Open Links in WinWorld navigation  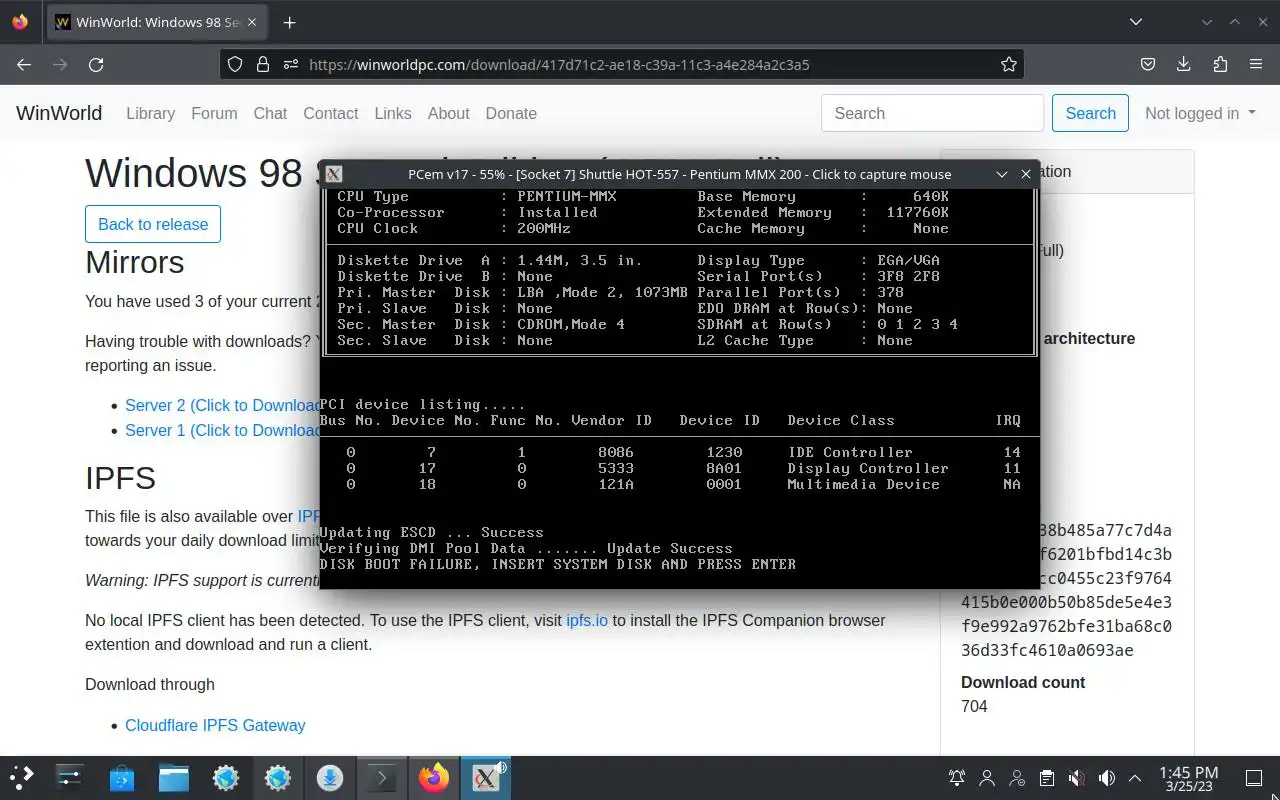393,113
